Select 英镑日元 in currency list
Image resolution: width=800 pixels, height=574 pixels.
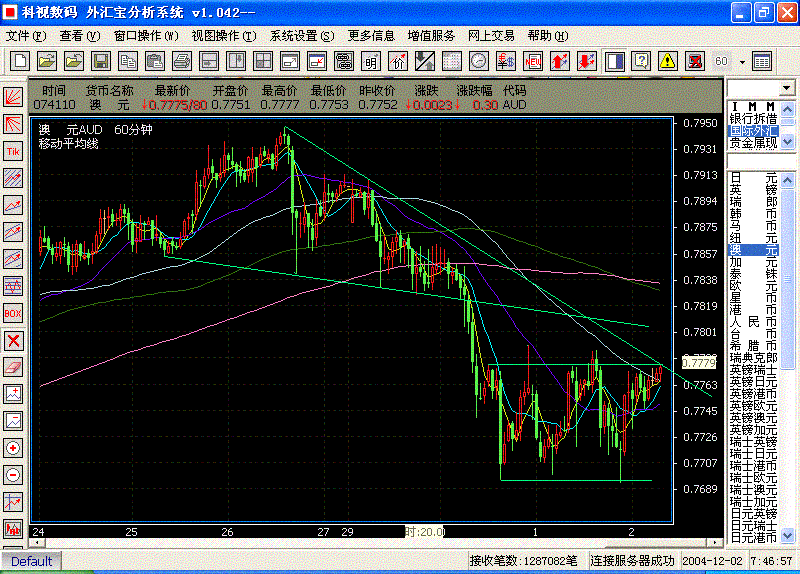point(754,382)
